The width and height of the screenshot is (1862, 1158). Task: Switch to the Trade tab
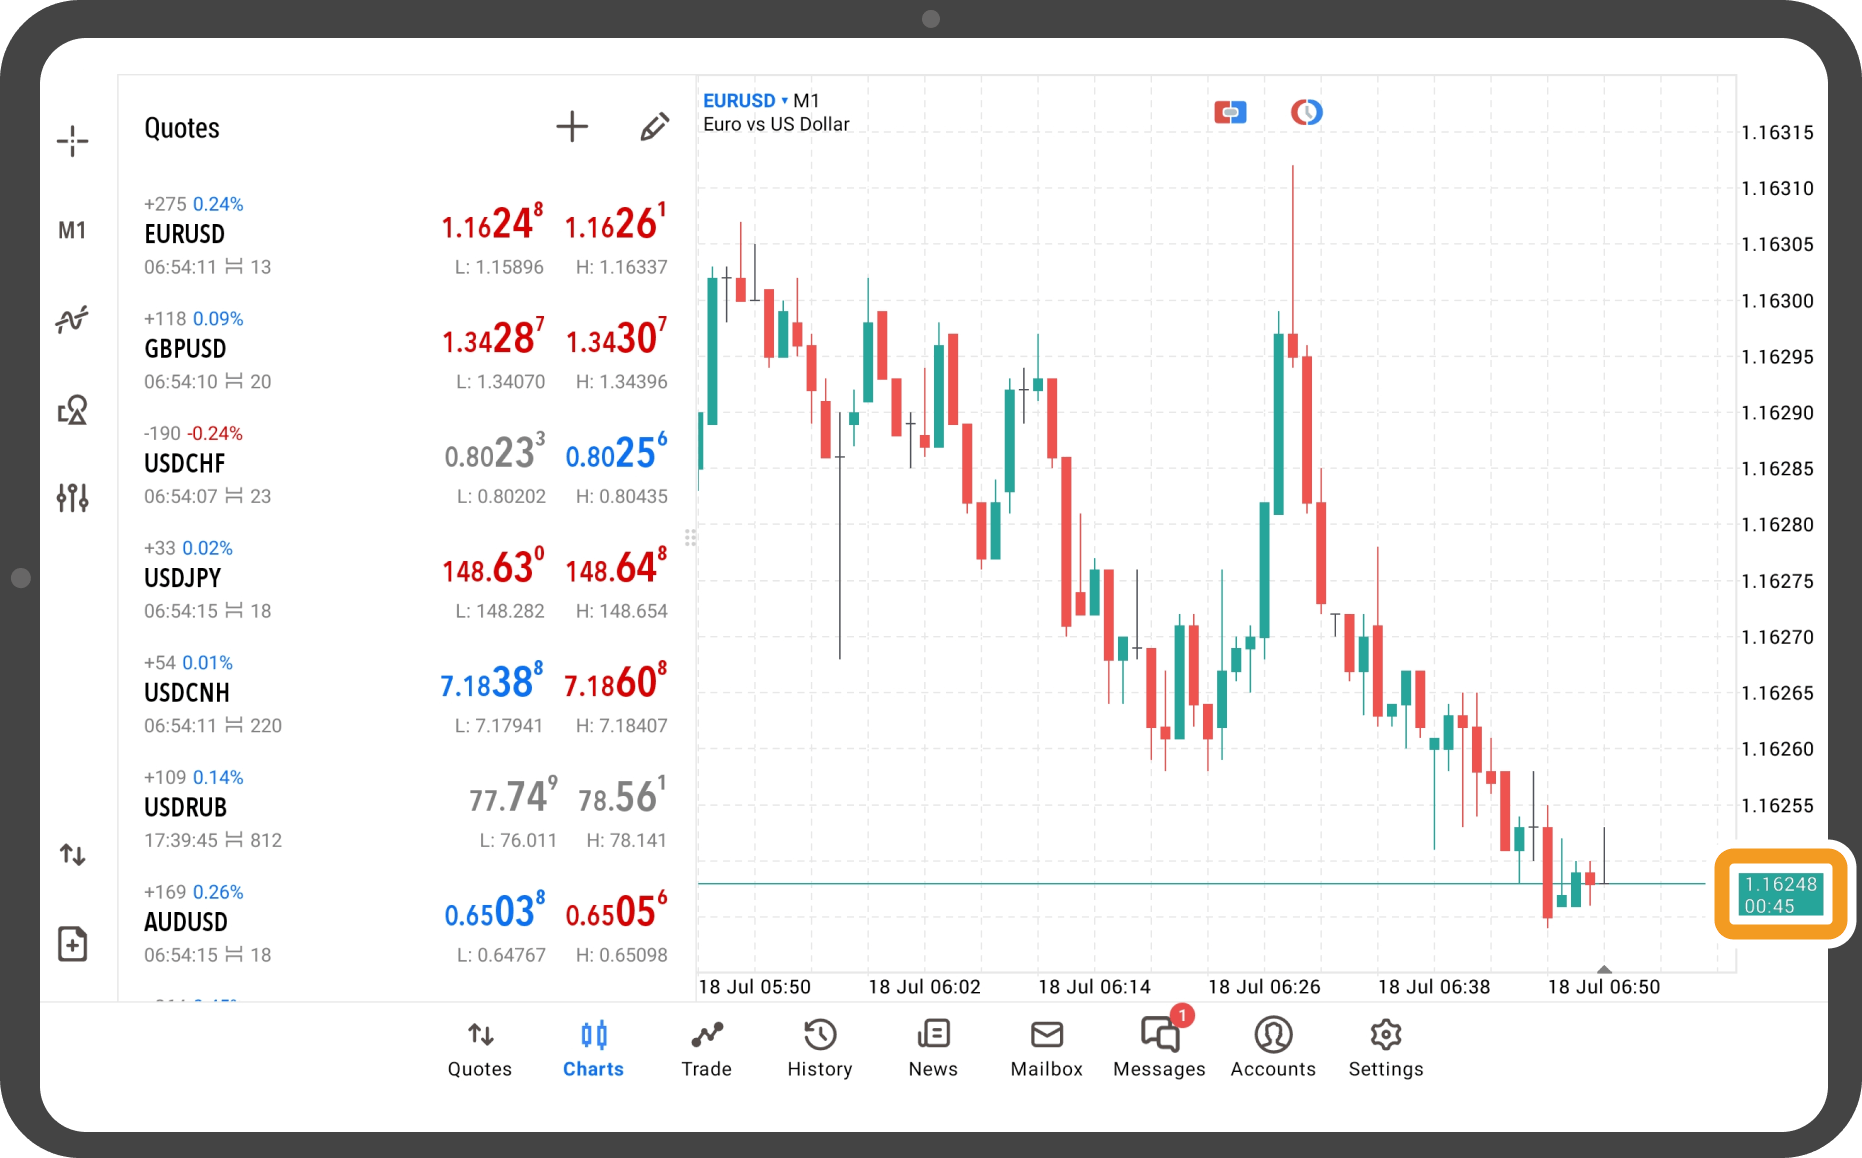point(706,1048)
